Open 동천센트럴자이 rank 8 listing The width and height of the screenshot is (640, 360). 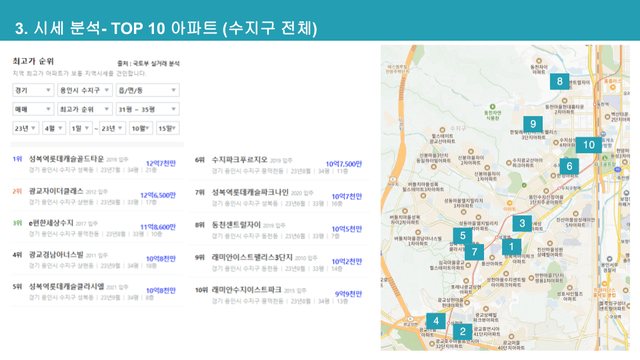click(236, 225)
